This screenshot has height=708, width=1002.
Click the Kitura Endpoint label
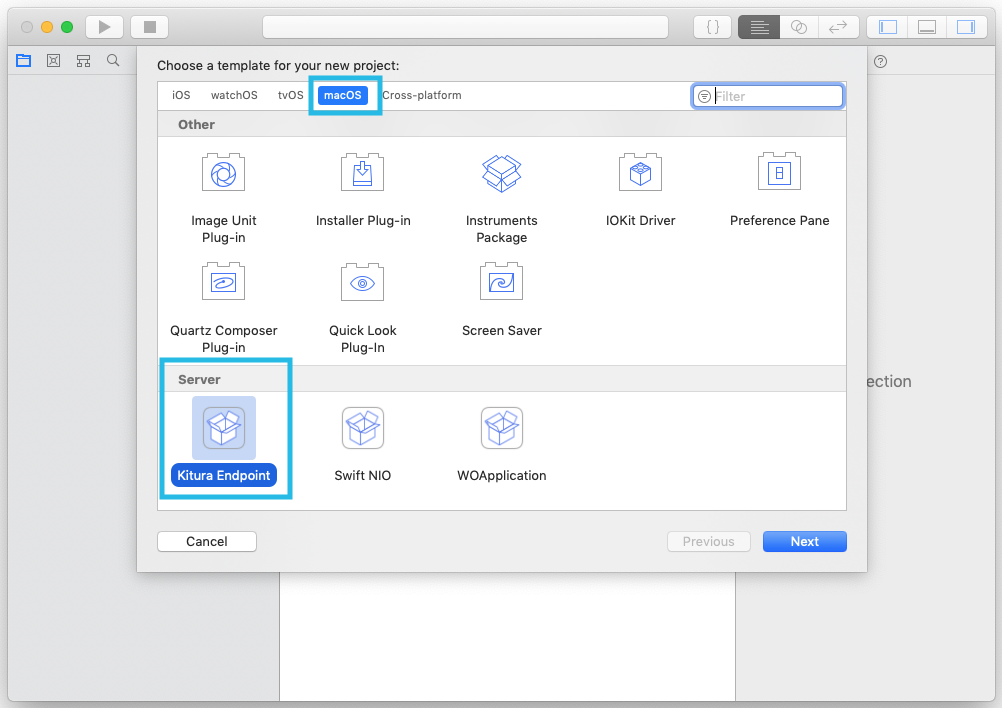coord(224,475)
